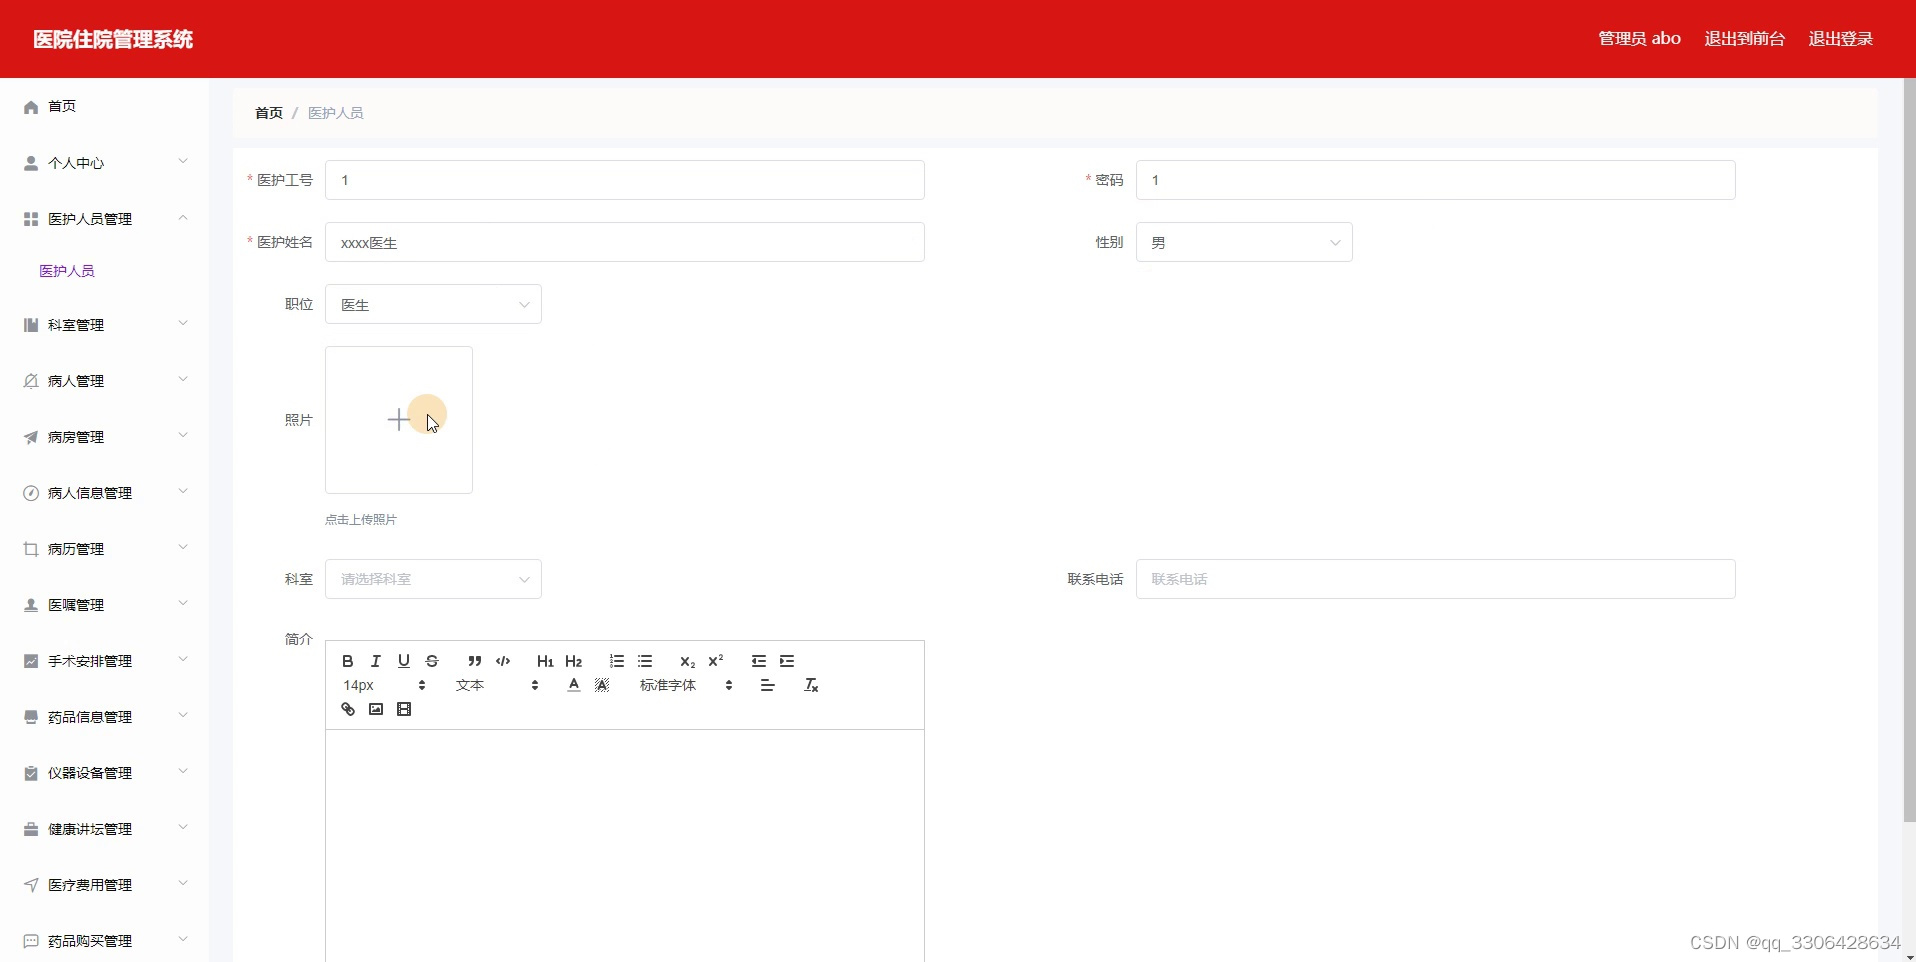Viewport: 1916px width, 962px height.
Task: Open text alignment options
Action: click(768, 685)
